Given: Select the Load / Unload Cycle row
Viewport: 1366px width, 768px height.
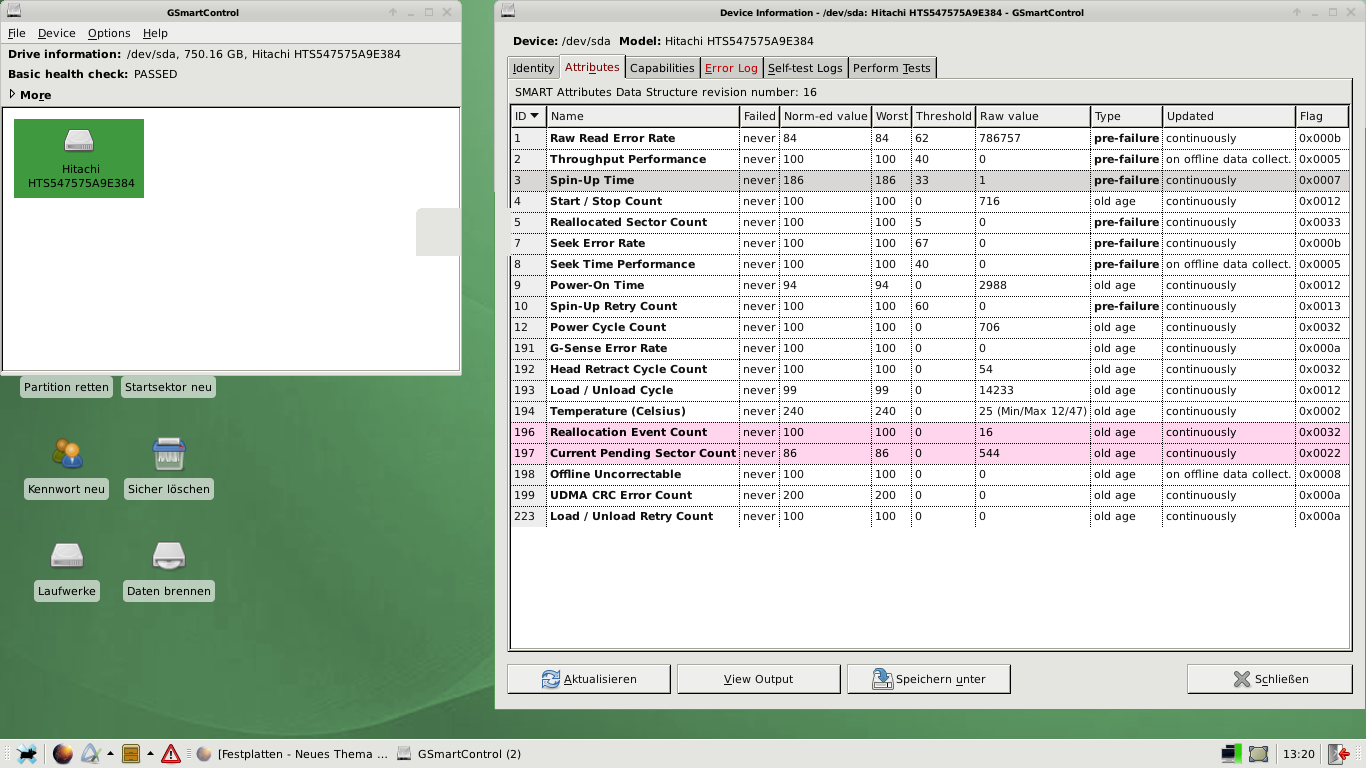Looking at the screenshot, I should pyautogui.click(x=929, y=390).
